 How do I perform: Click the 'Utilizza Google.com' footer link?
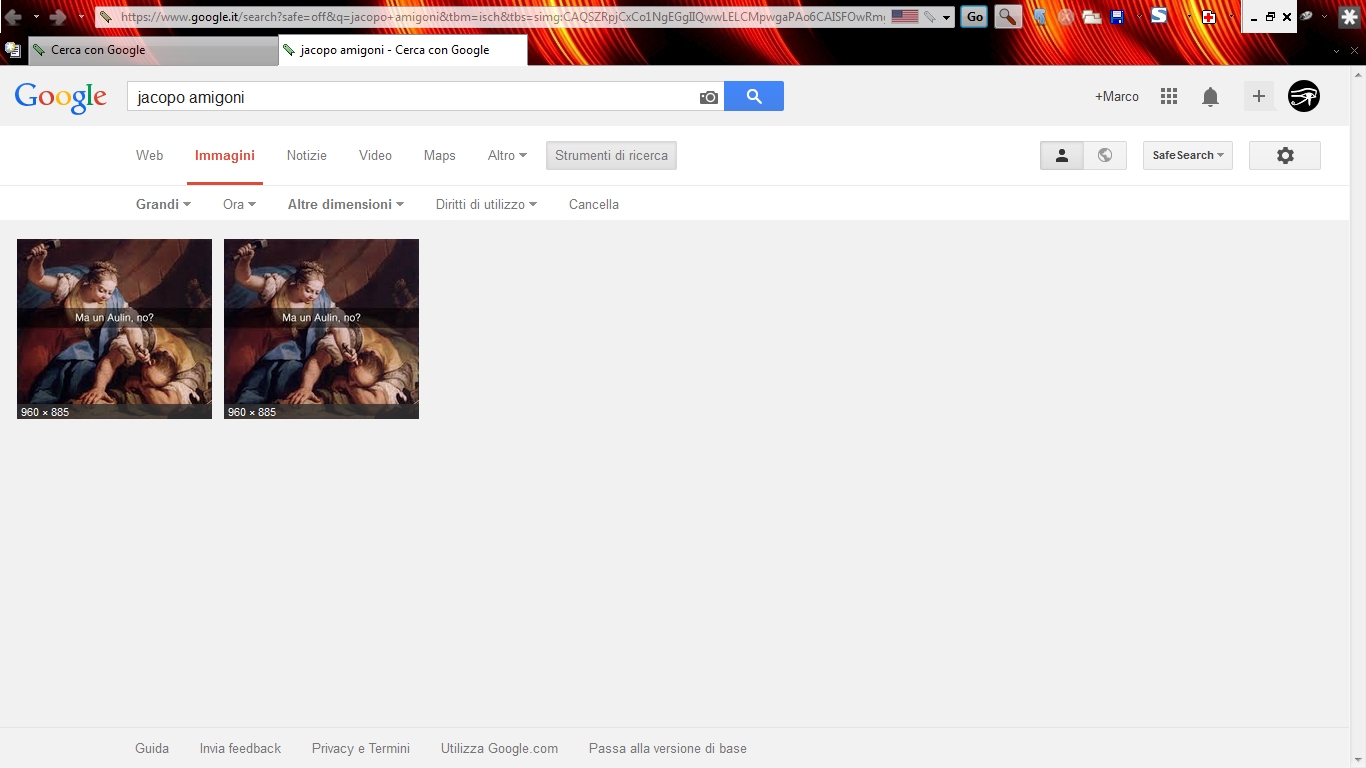click(x=499, y=748)
